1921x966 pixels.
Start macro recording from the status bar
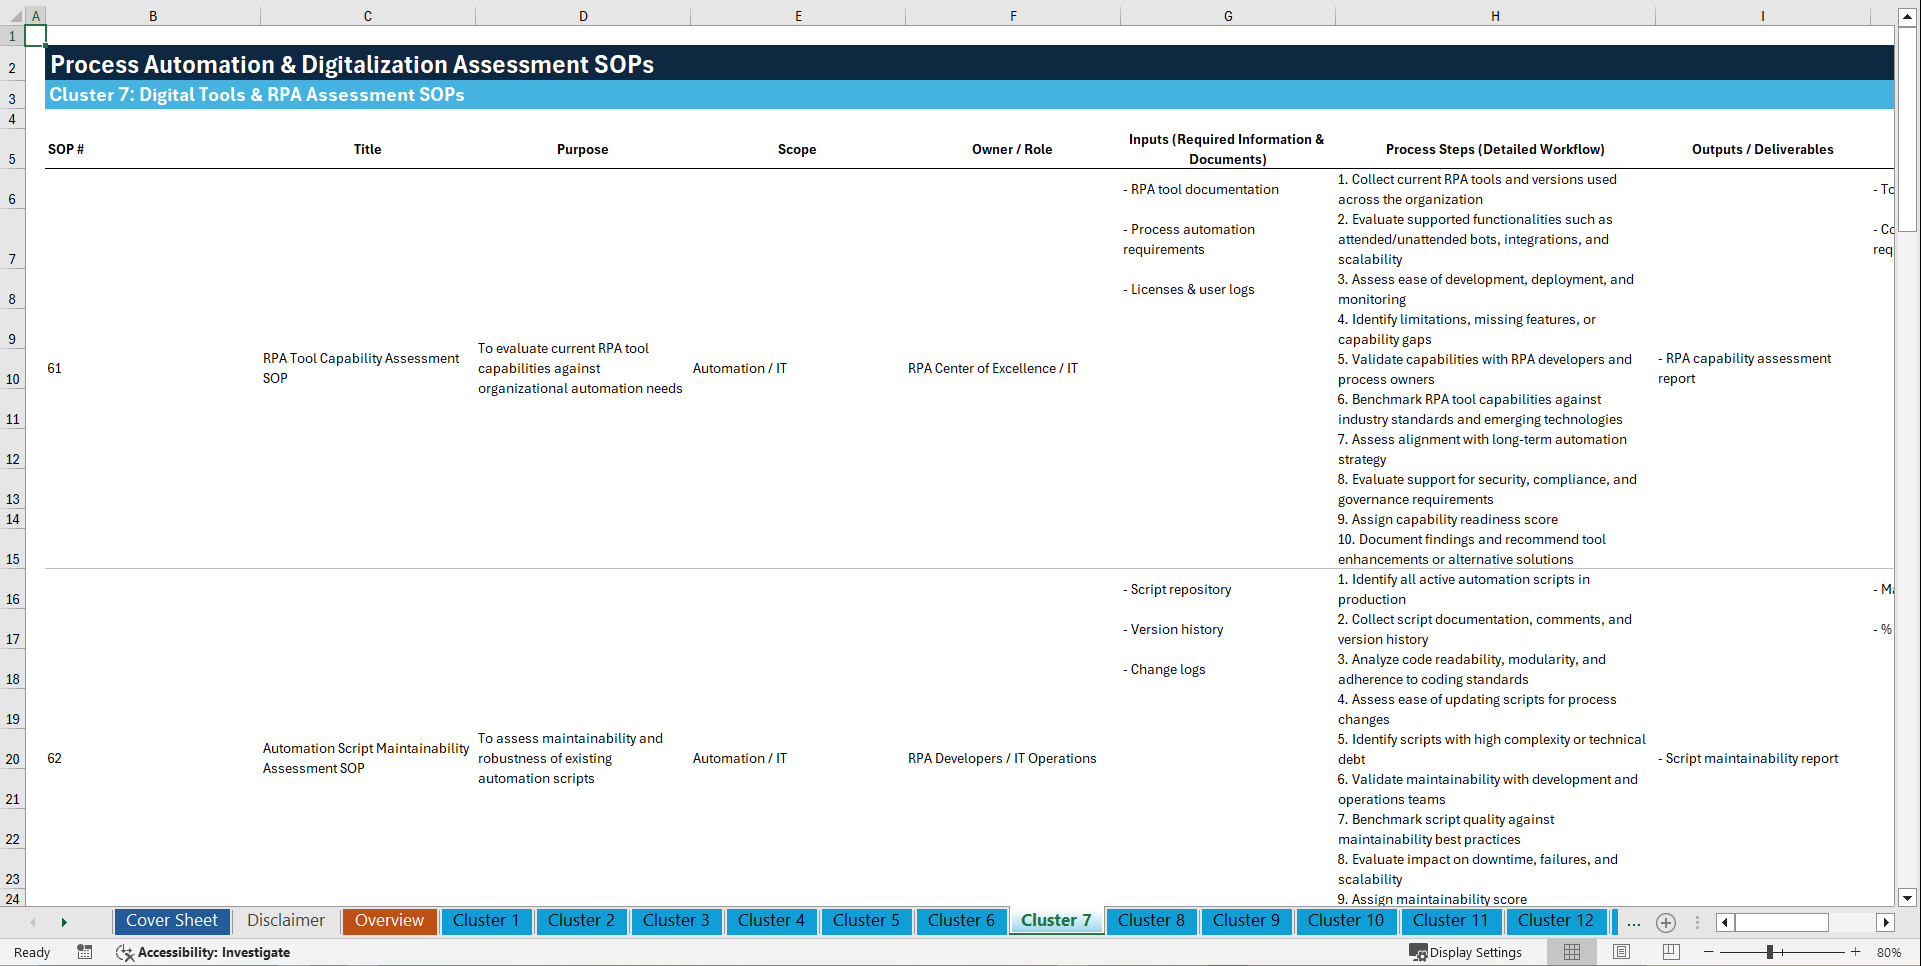[85, 952]
